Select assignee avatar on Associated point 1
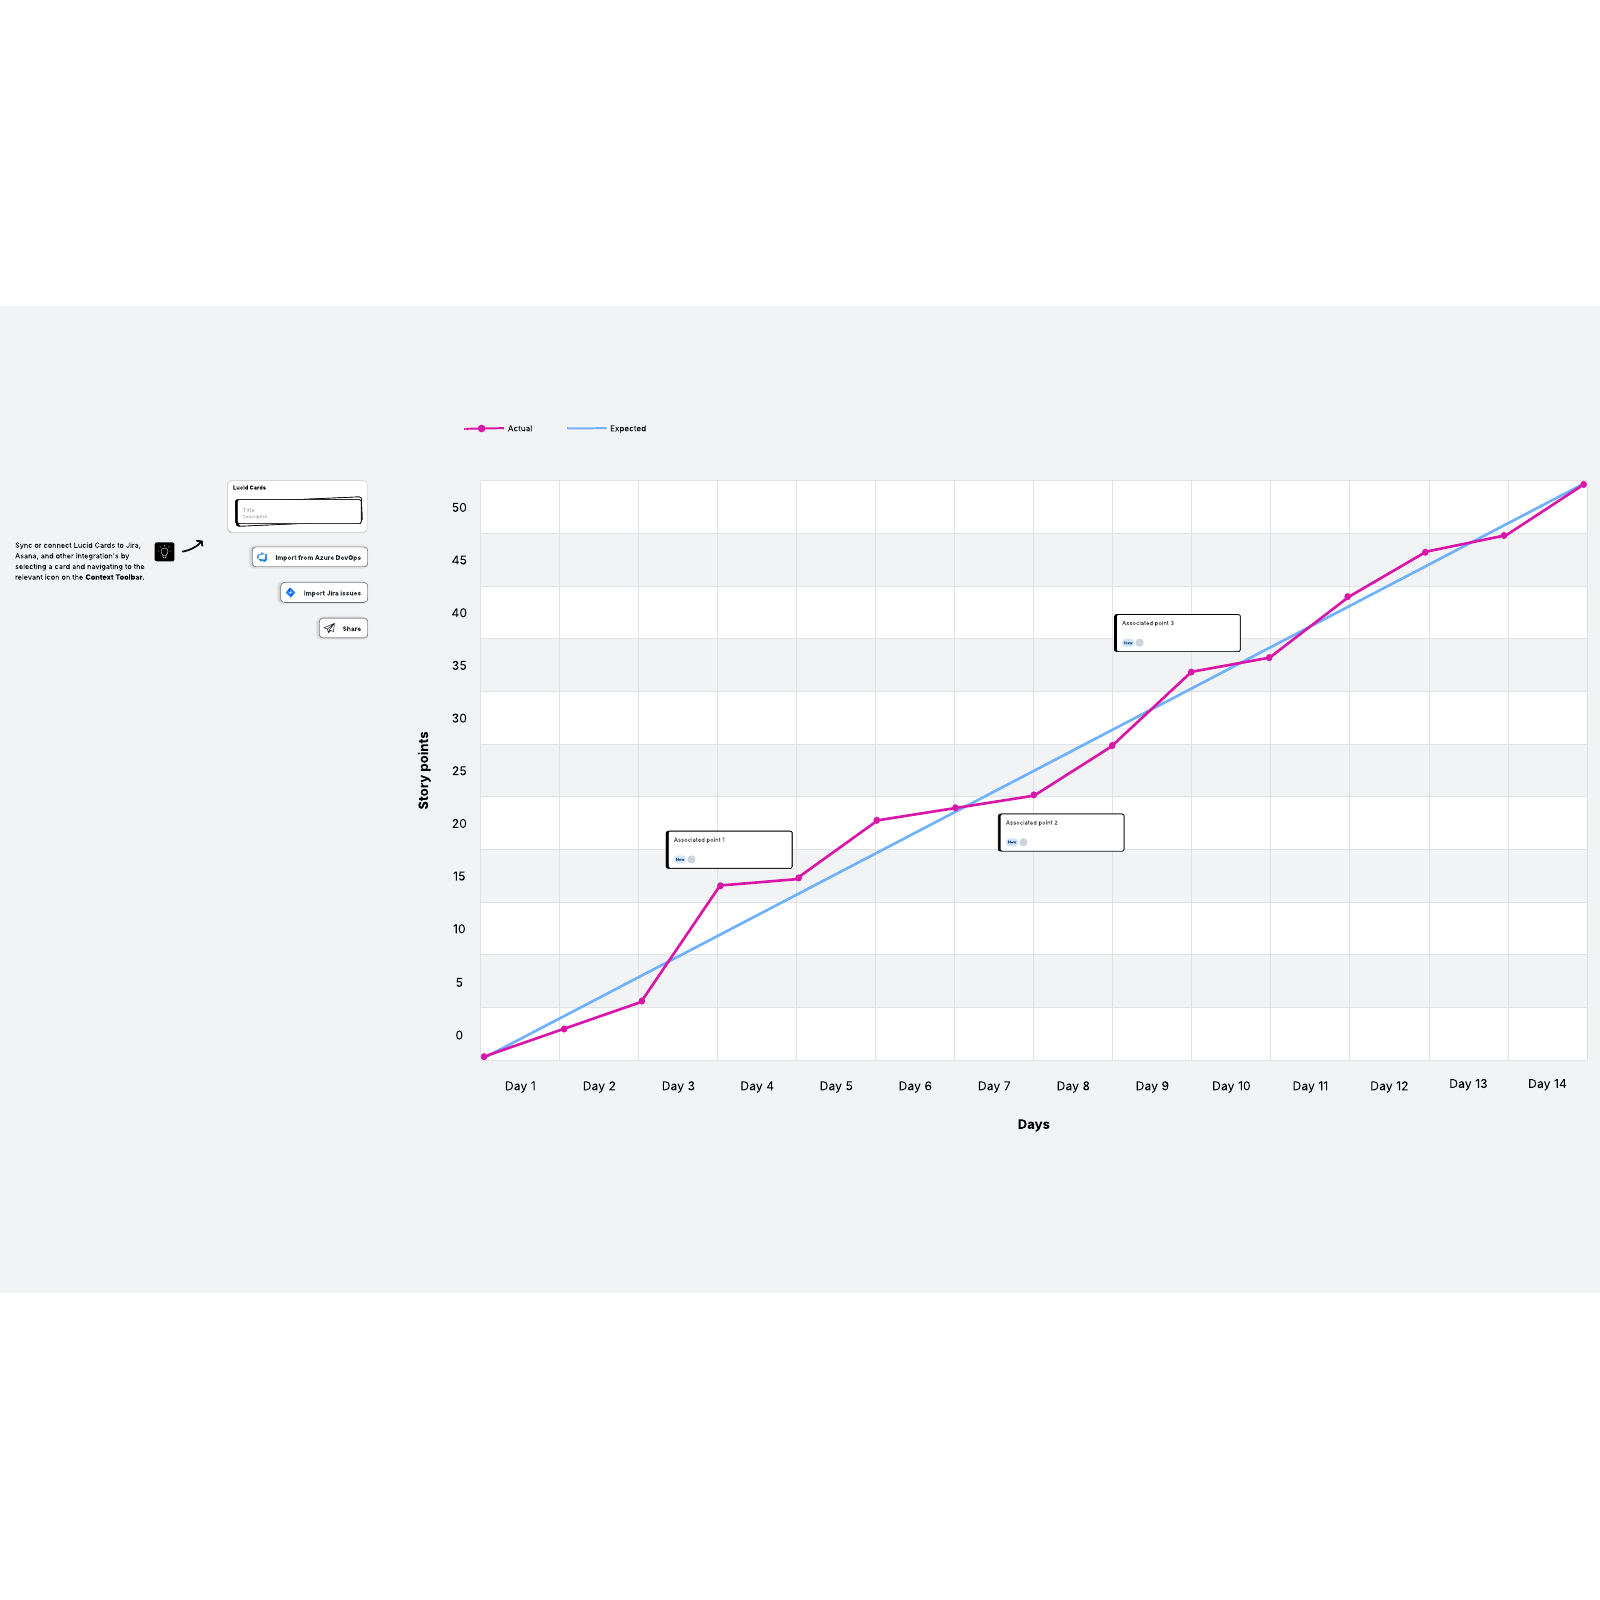This screenshot has width=1600, height=1600. tap(691, 859)
